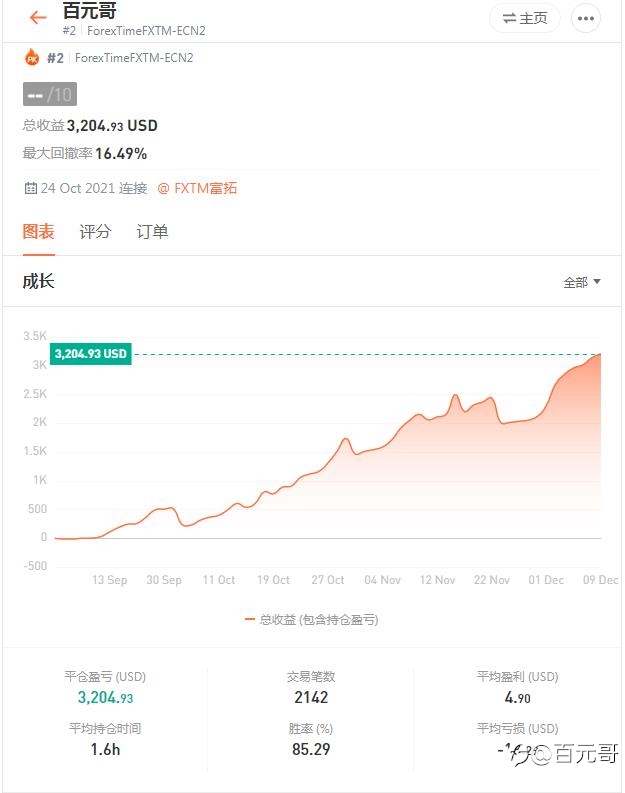Open the three-dot more options menu
Image resolution: width=625 pixels, height=793 pixels.
[586, 19]
